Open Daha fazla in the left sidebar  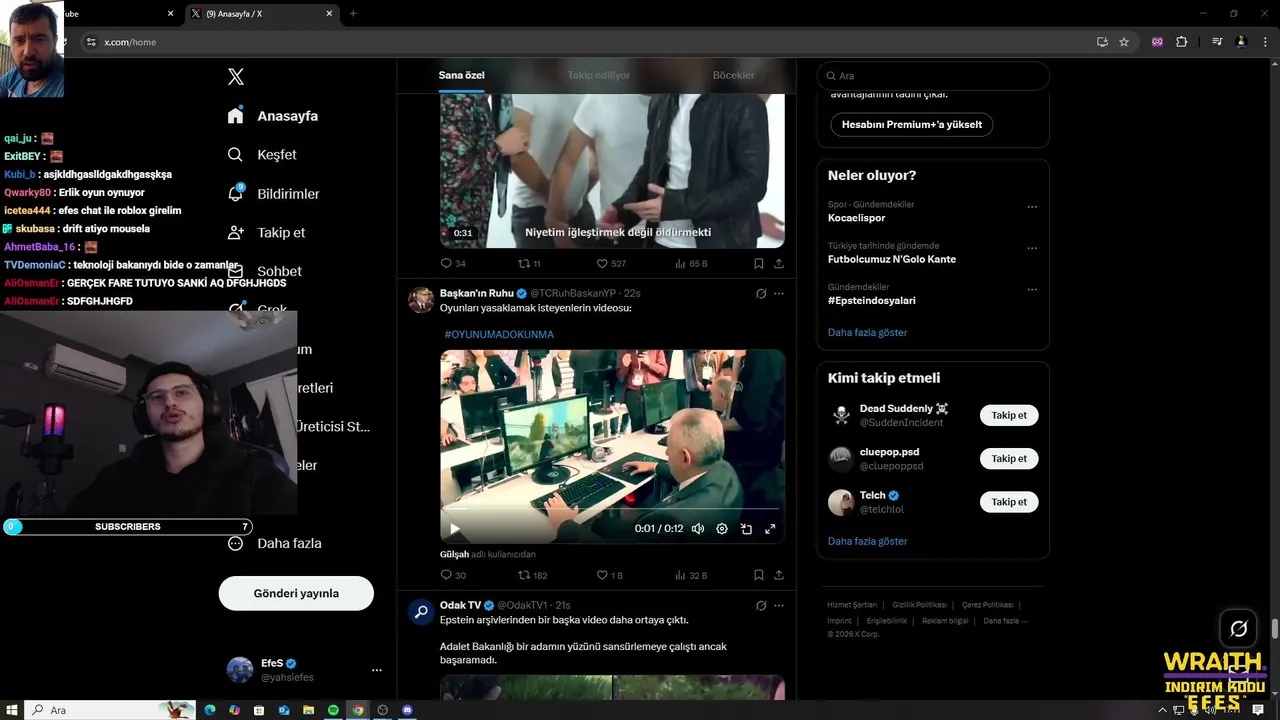pos(274,544)
